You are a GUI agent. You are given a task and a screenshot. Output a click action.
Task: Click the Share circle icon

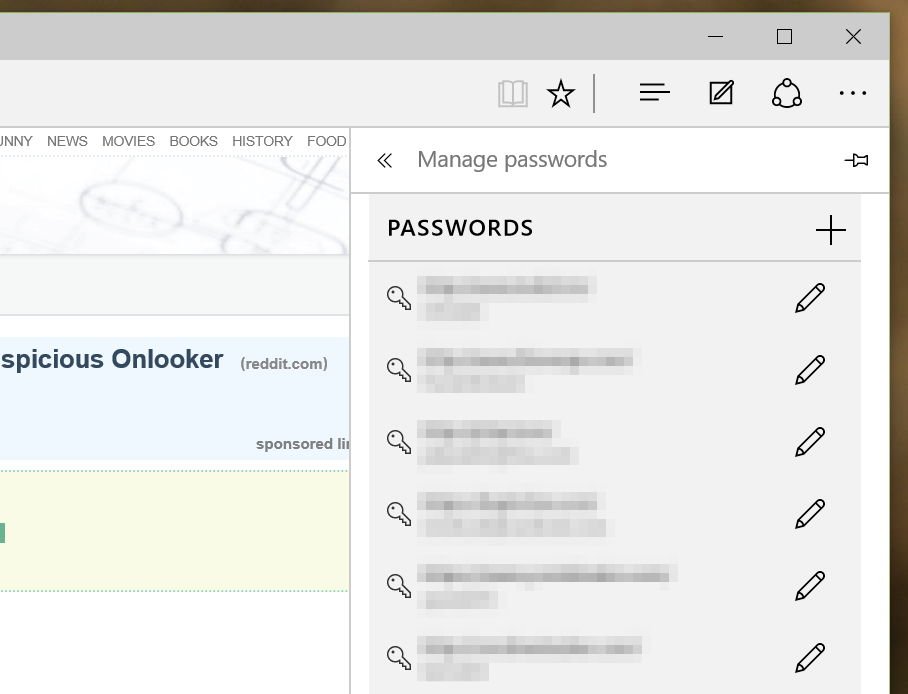(787, 93)
